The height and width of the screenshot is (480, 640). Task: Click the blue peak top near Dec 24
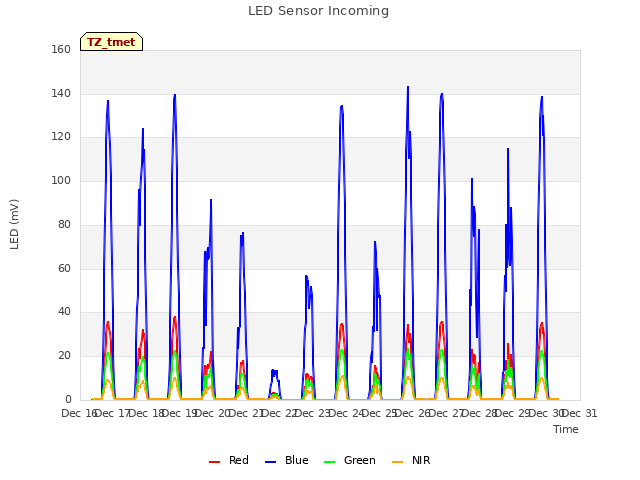[342, 106]
